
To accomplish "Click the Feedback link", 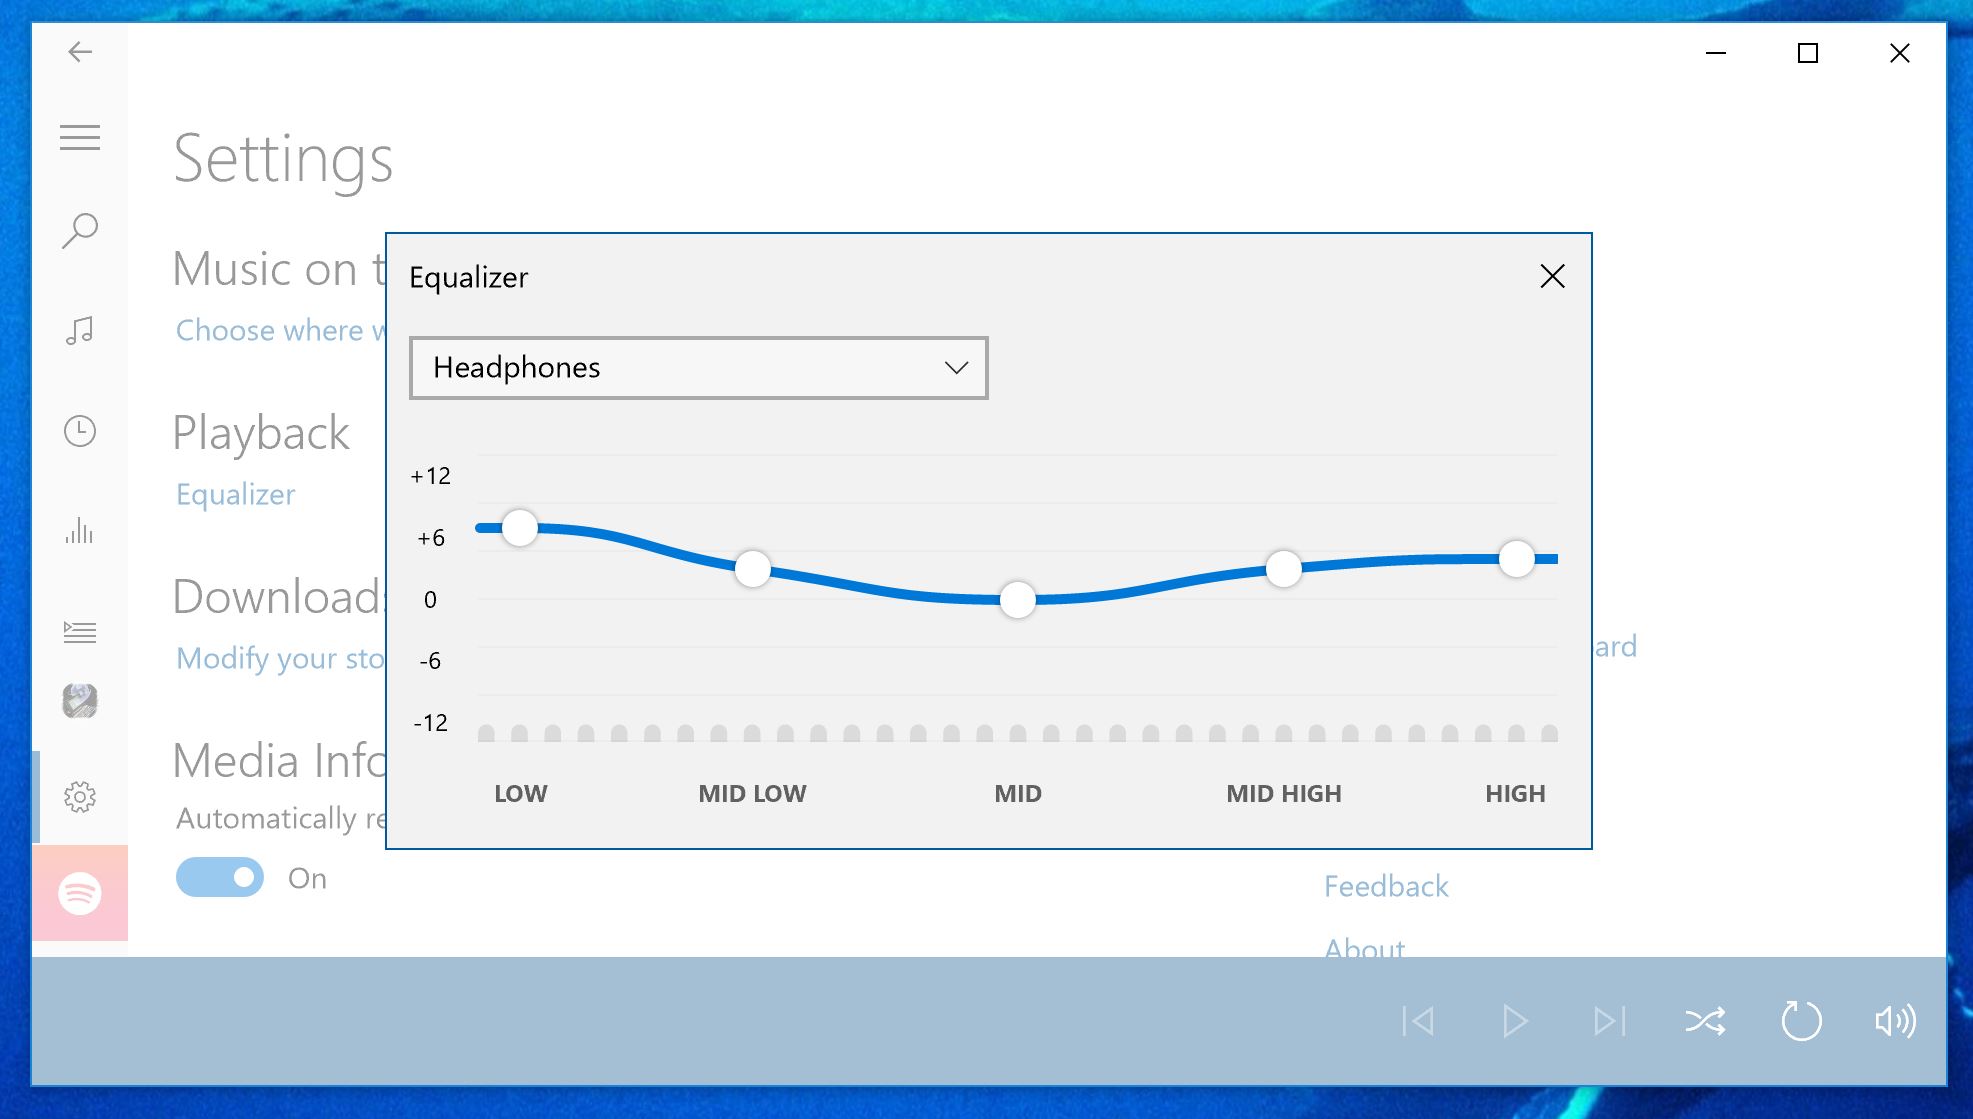I will [x=1384, y=887].
